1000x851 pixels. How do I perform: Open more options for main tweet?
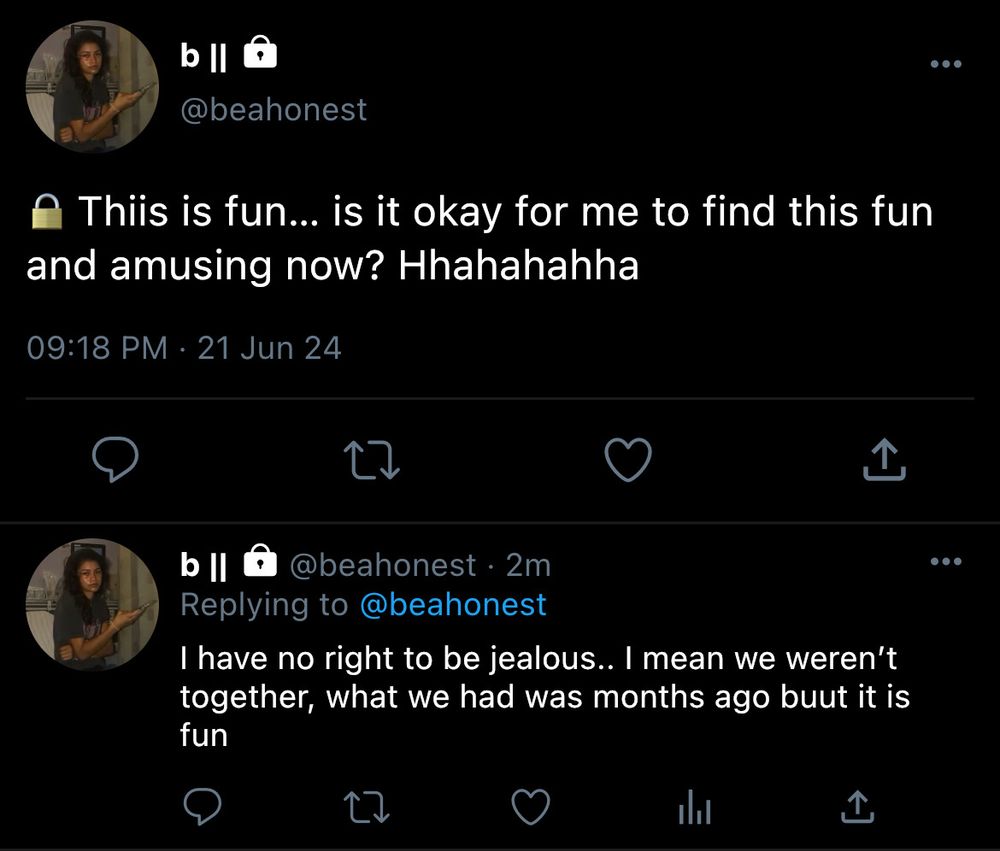(x=945, y=65)
